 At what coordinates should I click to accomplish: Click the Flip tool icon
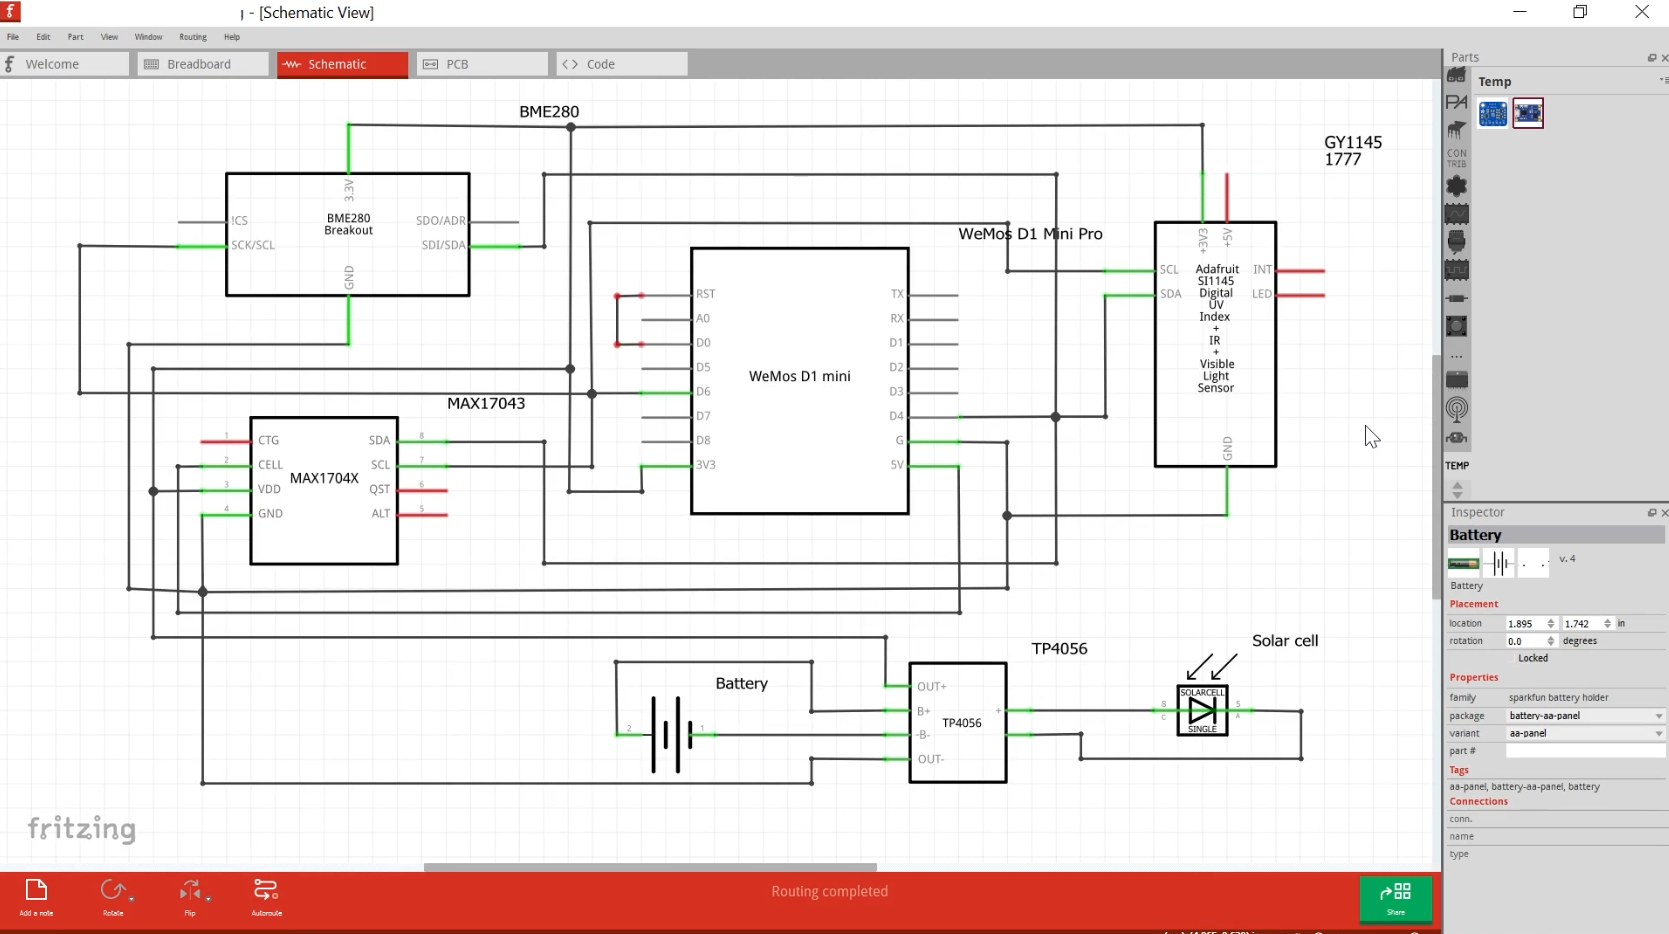click(x=191, y=890)
